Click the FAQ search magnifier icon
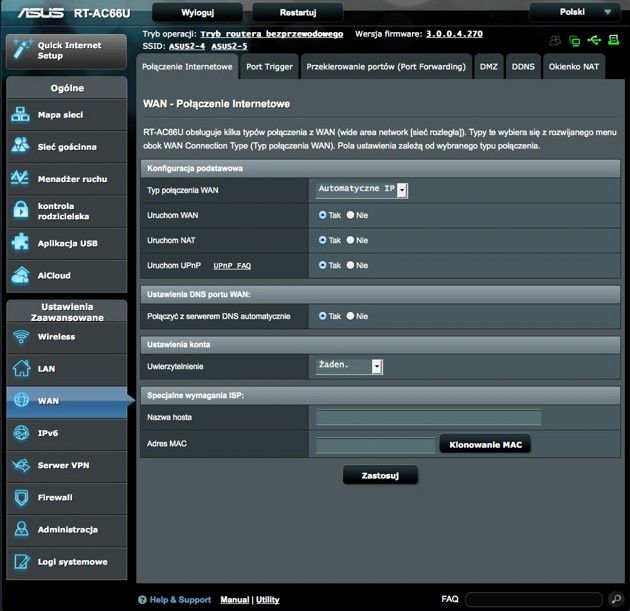This screenshot has width=630, height=611. [616, 599]
